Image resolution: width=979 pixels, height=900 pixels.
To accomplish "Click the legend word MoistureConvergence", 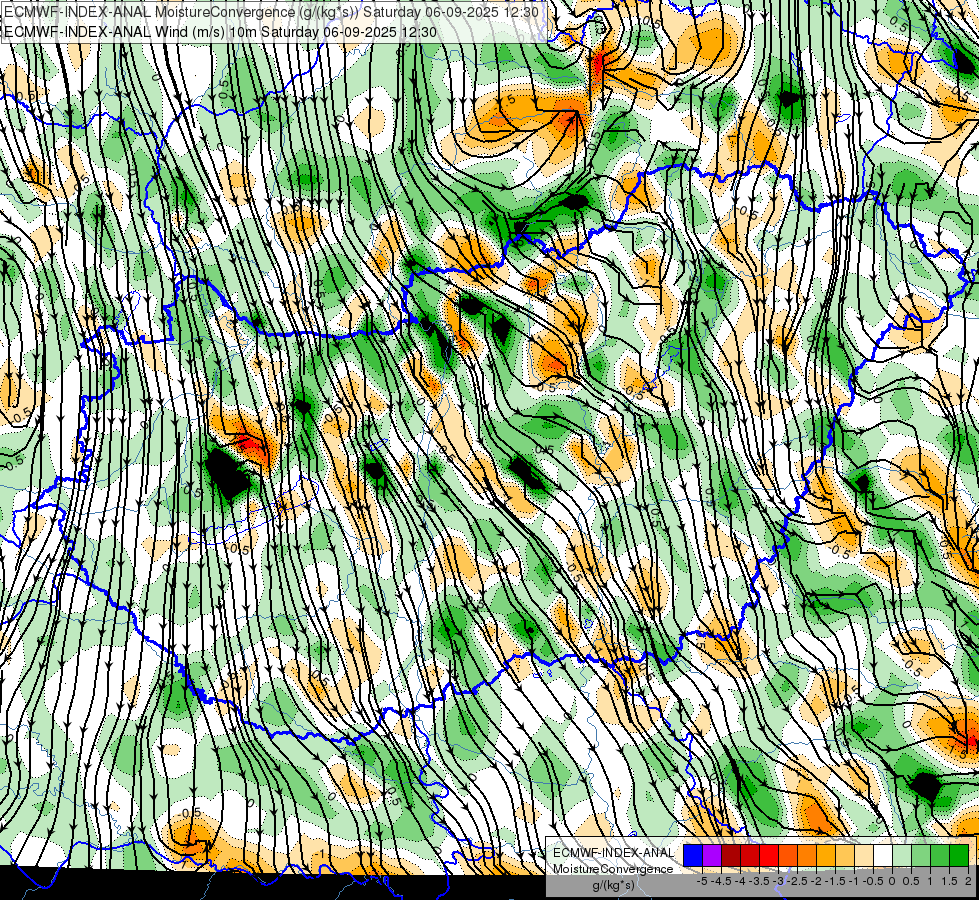I will pos(613,869).
